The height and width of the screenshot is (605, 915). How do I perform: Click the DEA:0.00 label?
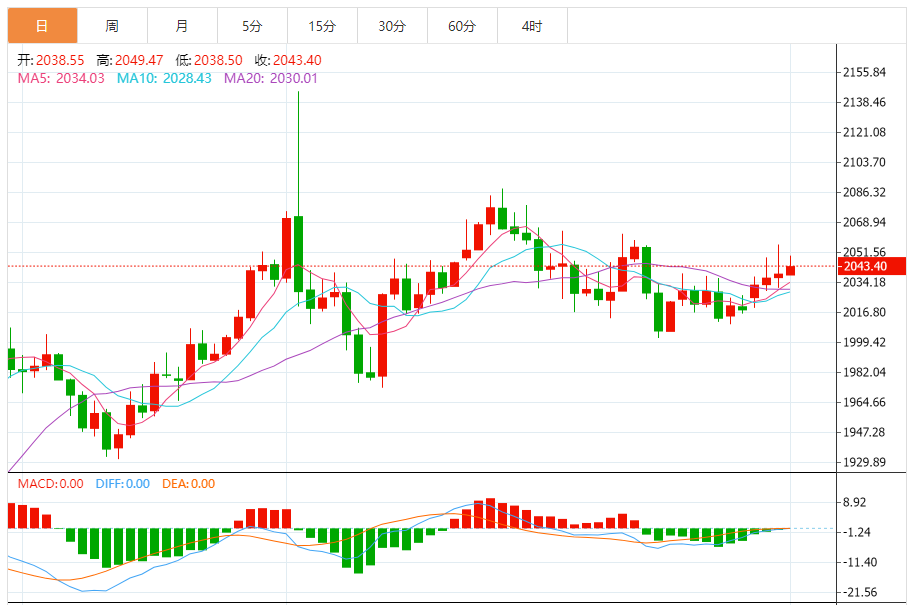(x=188, y=484)
